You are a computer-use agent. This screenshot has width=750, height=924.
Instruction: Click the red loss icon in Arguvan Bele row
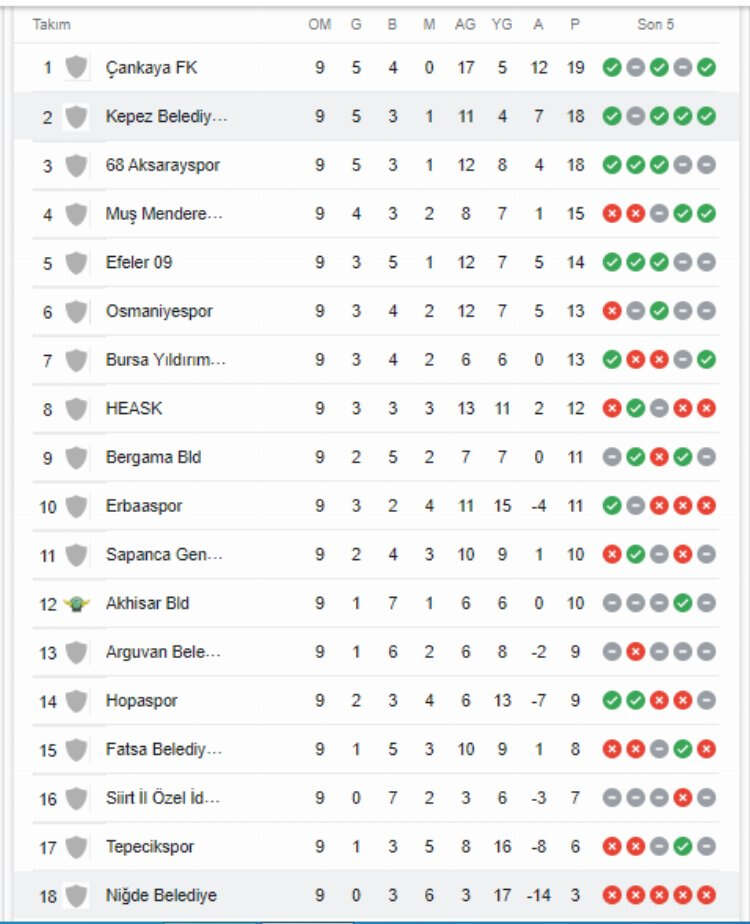coord(635,652)
